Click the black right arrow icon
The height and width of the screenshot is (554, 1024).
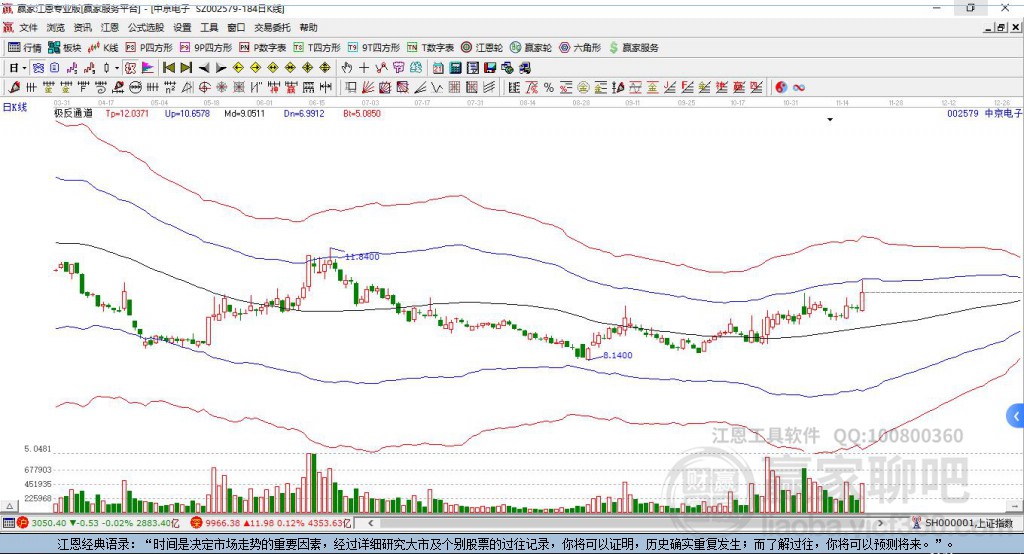221,67
